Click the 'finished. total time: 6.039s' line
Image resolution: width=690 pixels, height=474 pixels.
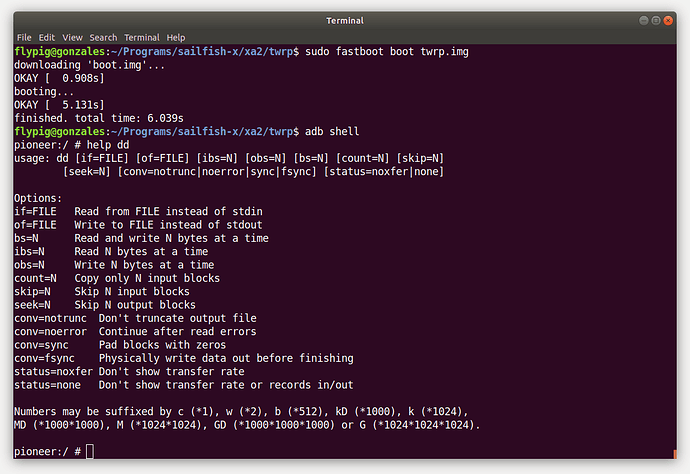tap(99, 118)
